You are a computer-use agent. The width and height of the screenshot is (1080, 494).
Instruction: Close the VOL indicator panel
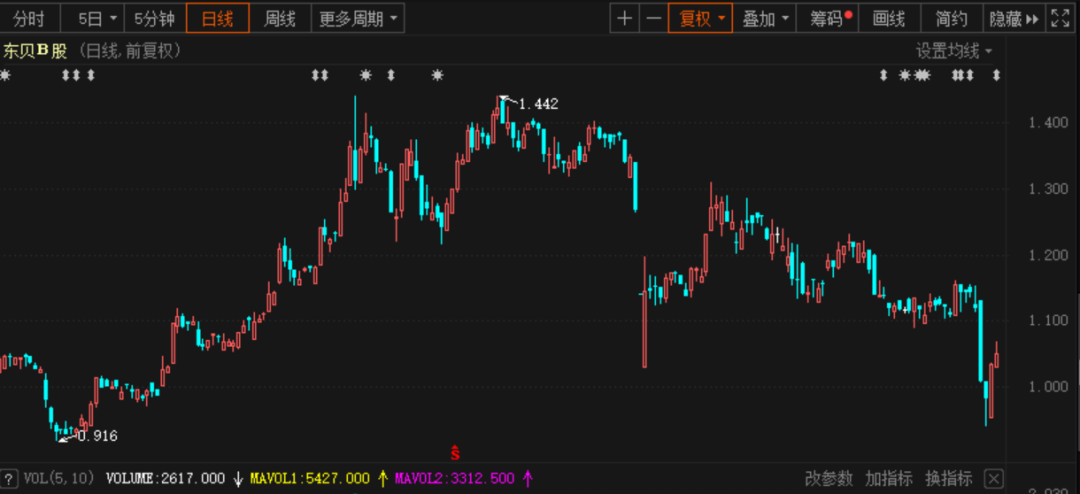[x=993, y=478]
